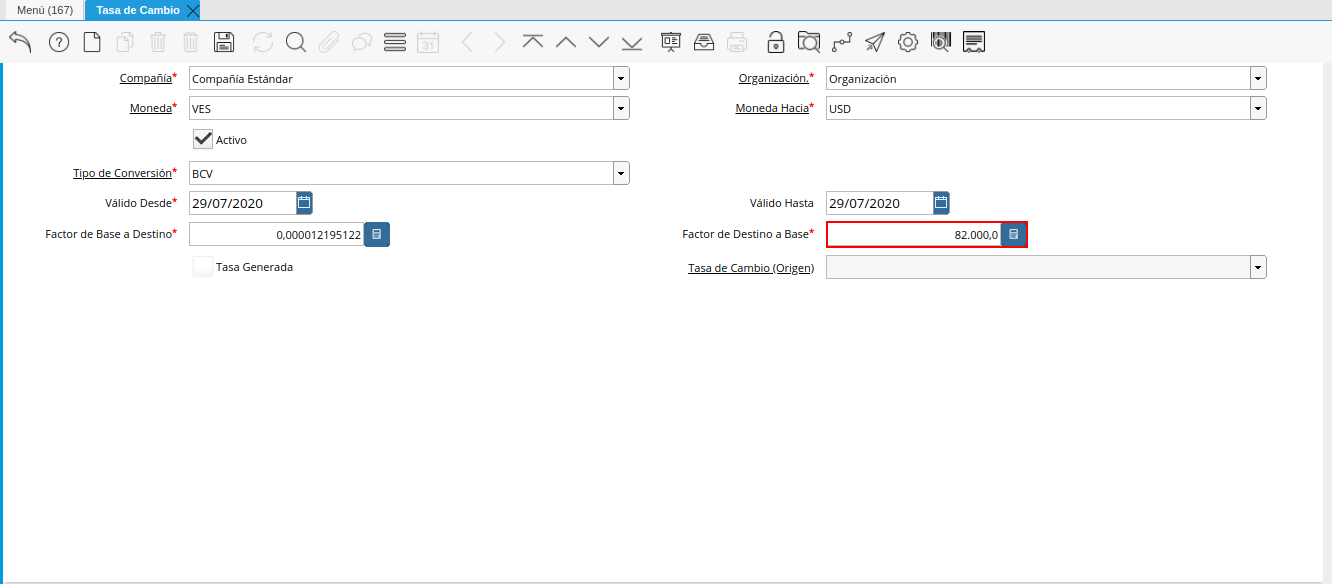The image size is (1332, 584).
Task: Open record search with the magnifier icon
Action: coord(296,42)
